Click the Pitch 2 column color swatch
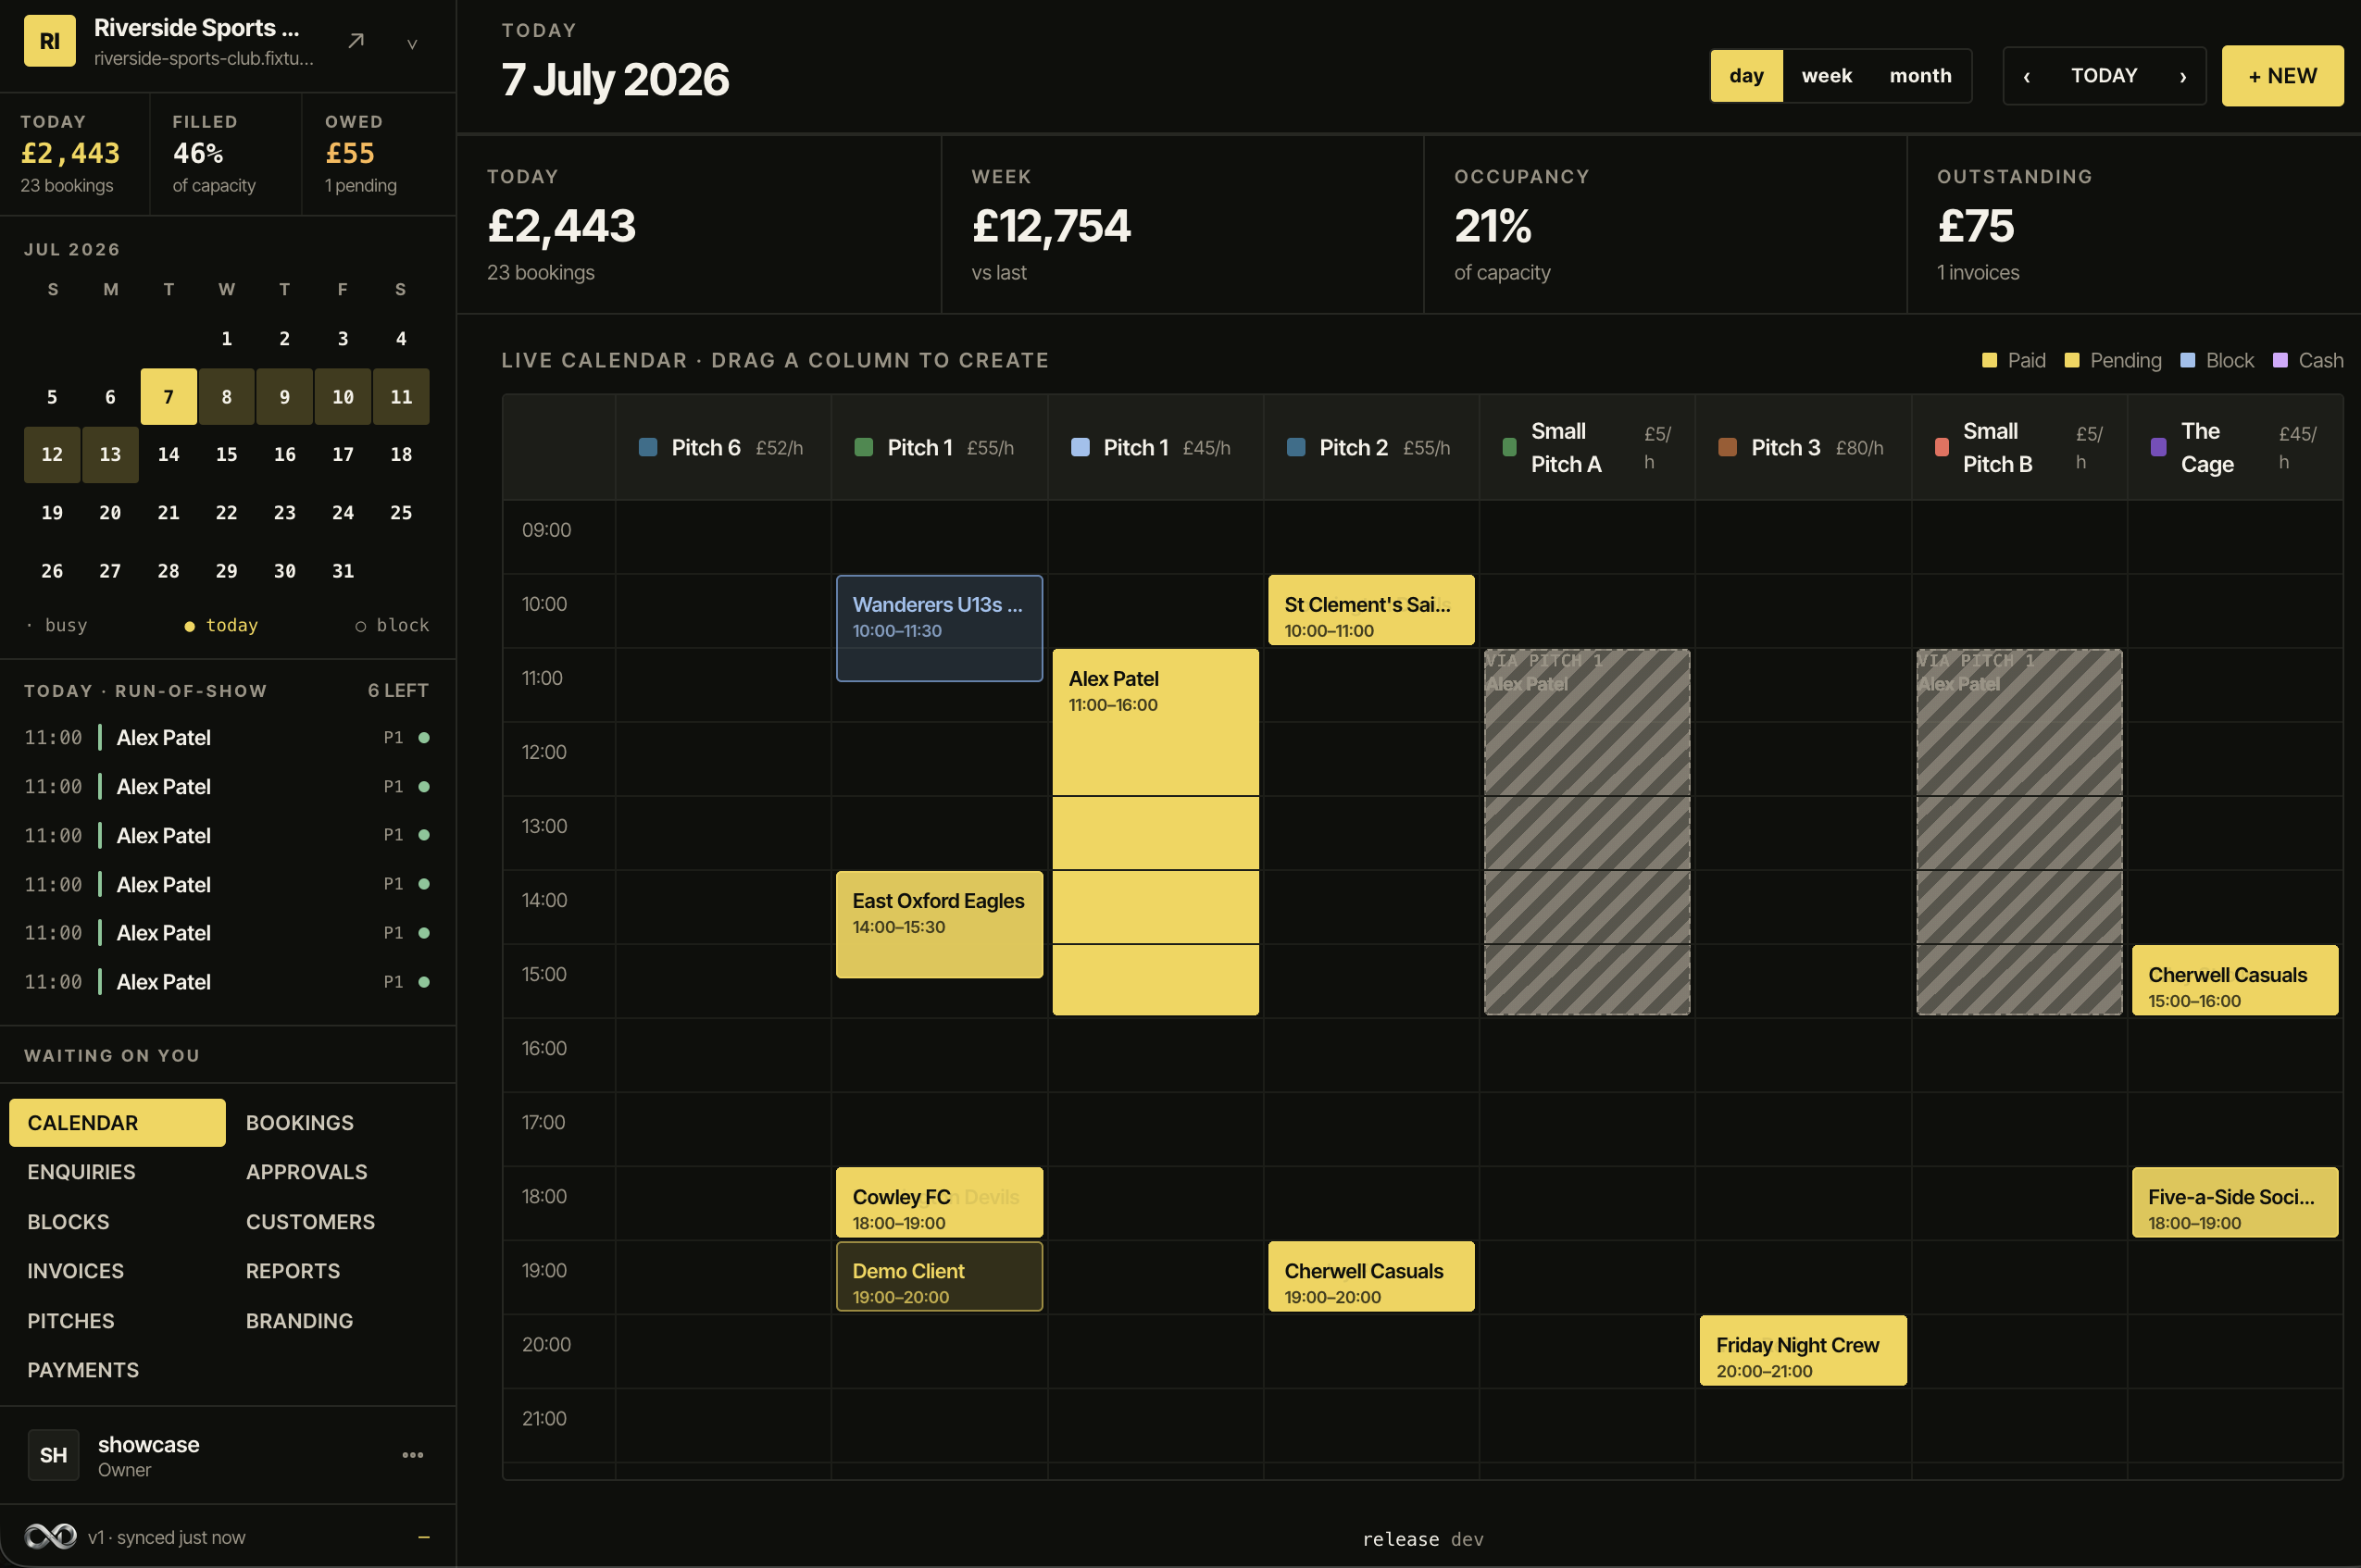The height and width of the screenshot is (1568, 2361). tap(1296, 447)
